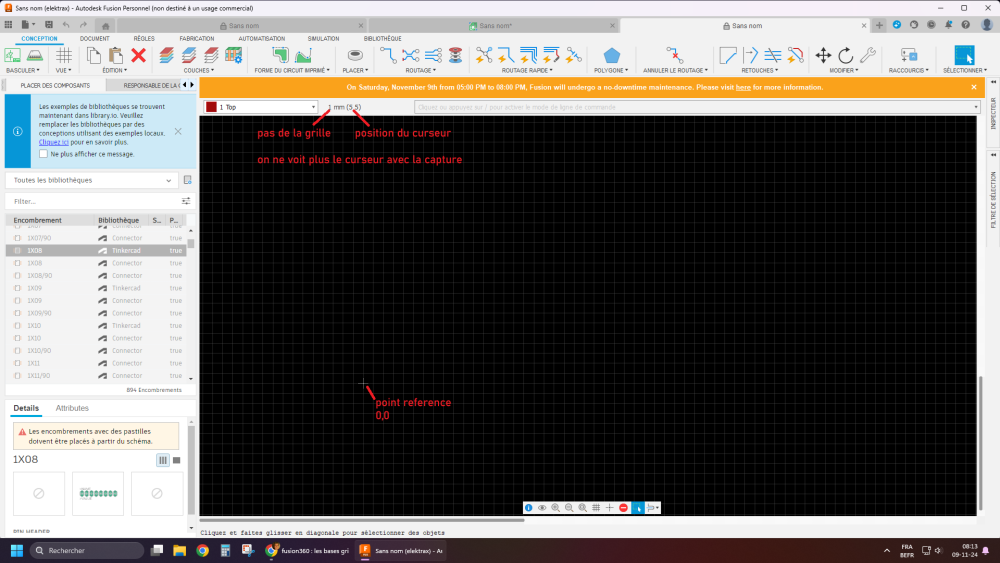Open the ÉDITION dropdown menu

(115, 70)
